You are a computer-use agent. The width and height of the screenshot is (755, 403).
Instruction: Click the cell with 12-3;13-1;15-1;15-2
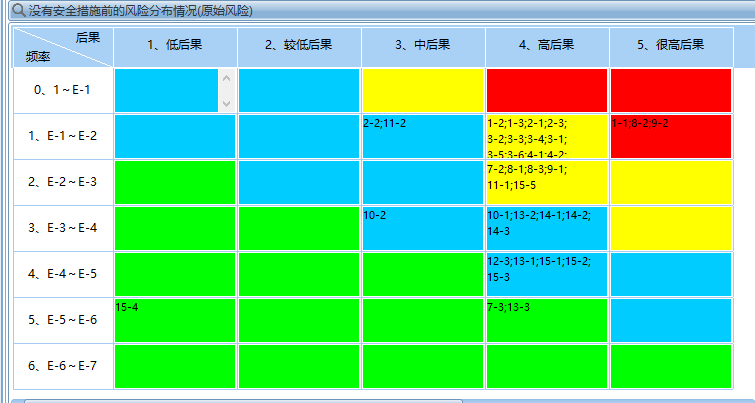tap(547, 274)
